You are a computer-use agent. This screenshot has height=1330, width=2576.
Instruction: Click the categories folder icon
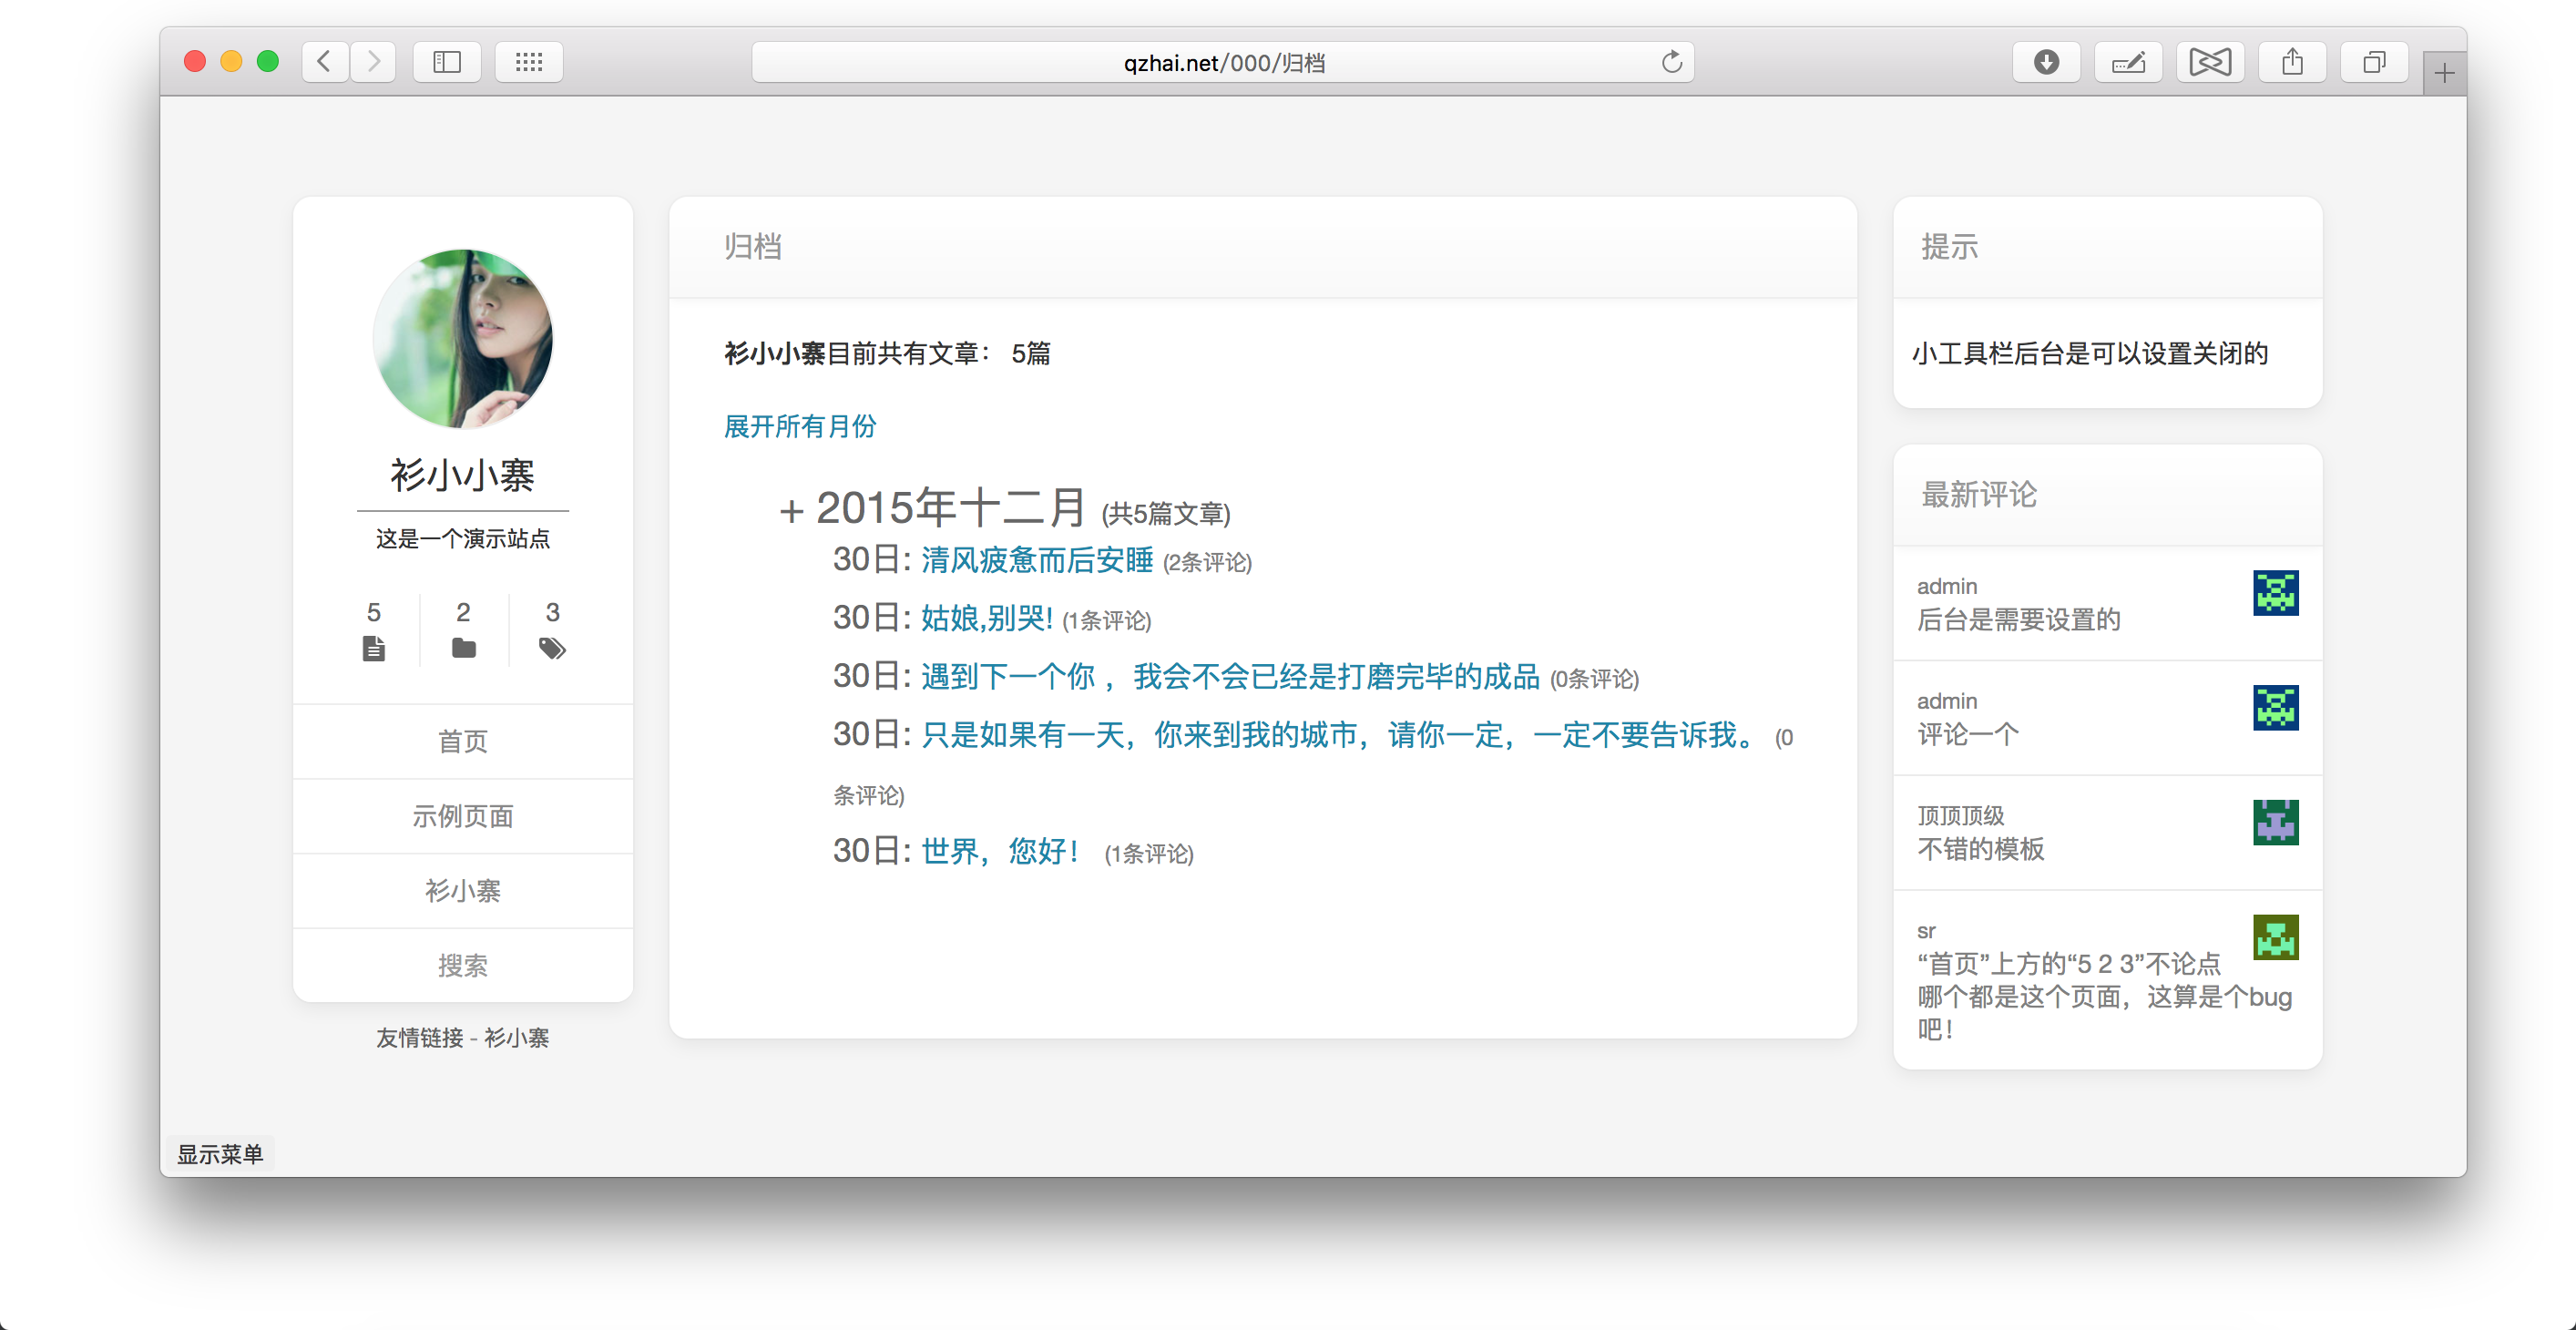point(463,648)
